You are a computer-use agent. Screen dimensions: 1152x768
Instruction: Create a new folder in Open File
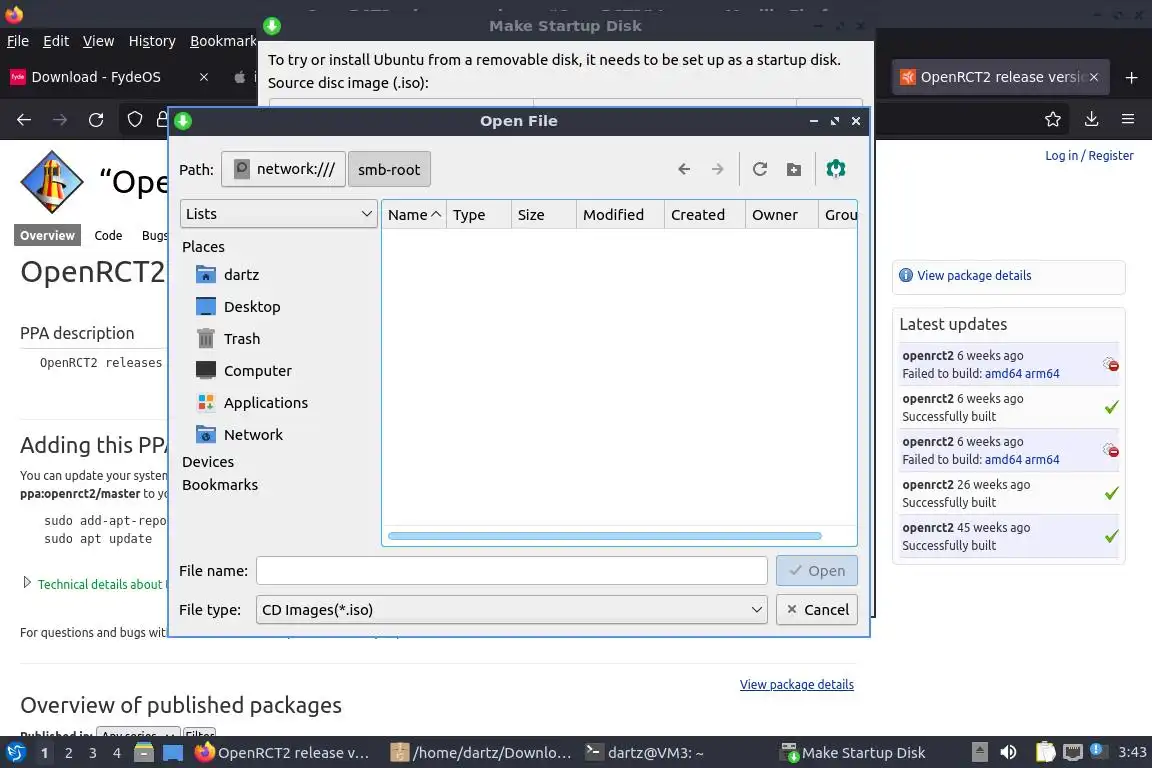793,169
